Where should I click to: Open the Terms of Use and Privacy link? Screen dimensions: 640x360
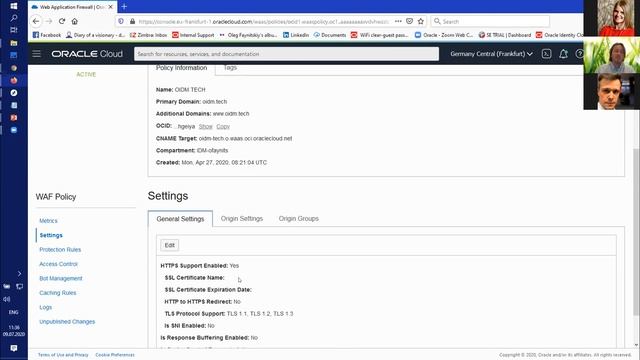pos(63,355)
